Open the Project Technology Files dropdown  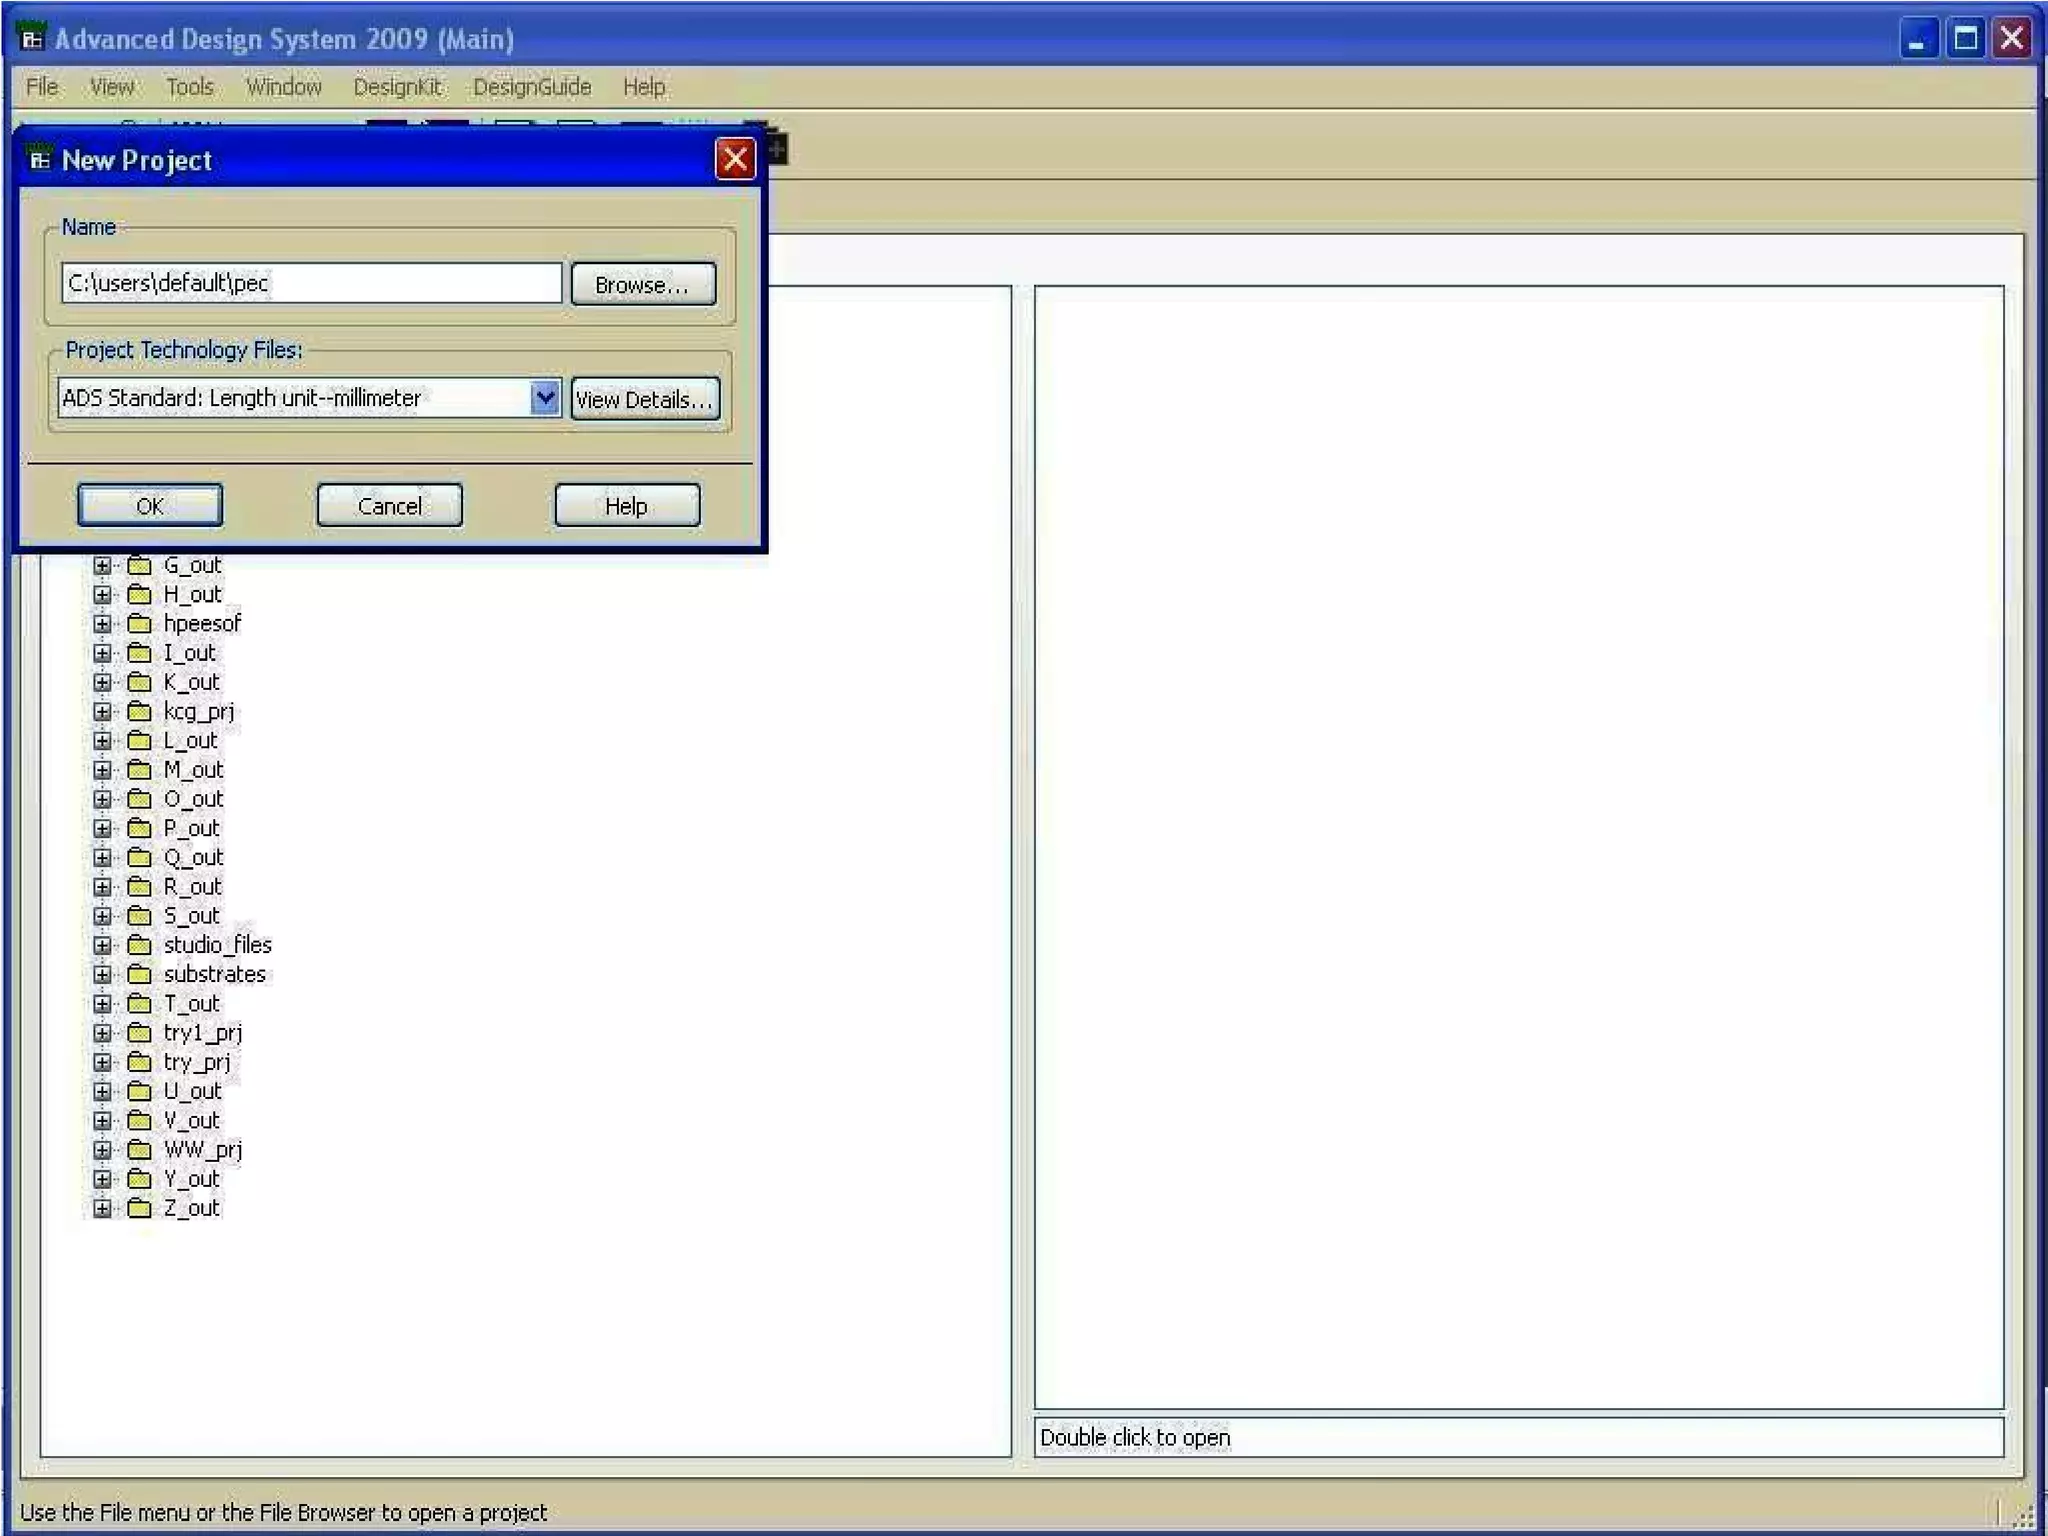[545, 398]
